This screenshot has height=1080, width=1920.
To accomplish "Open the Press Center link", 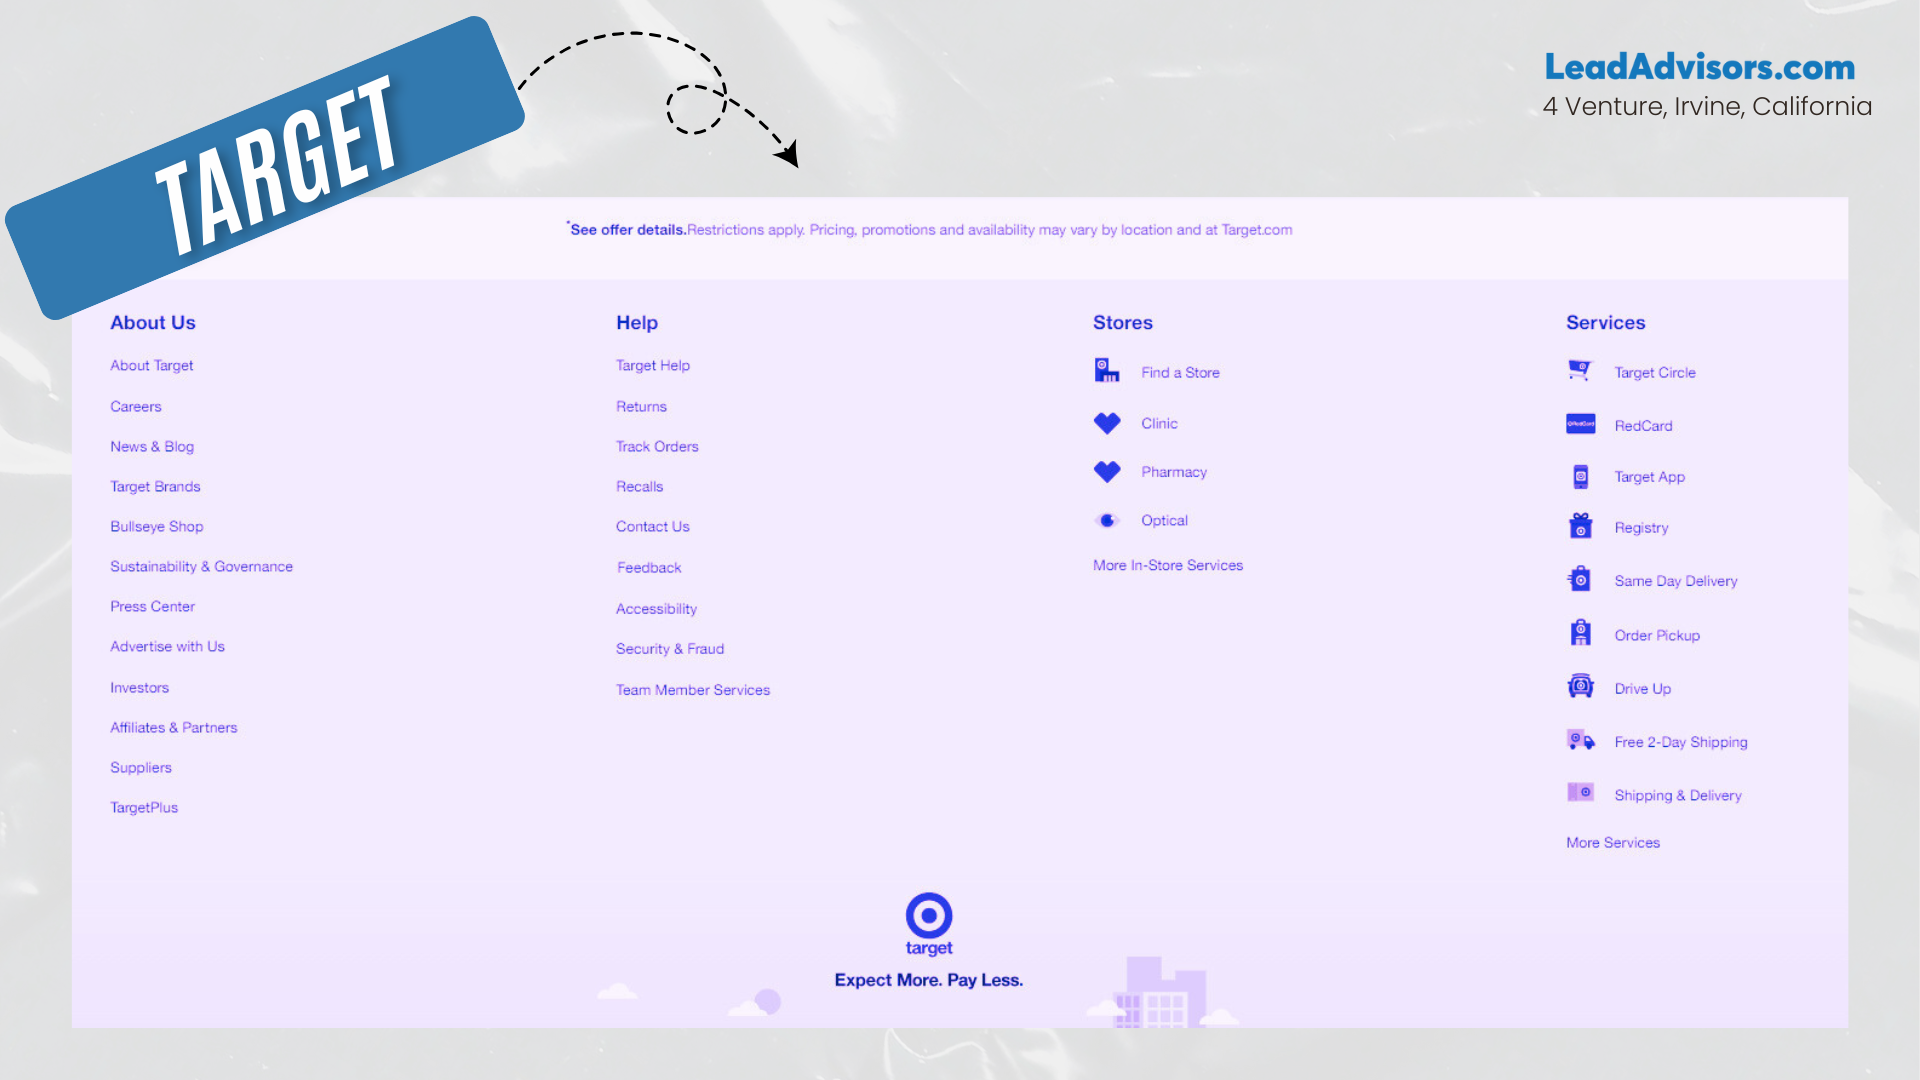I will click(x=153, y=607).
